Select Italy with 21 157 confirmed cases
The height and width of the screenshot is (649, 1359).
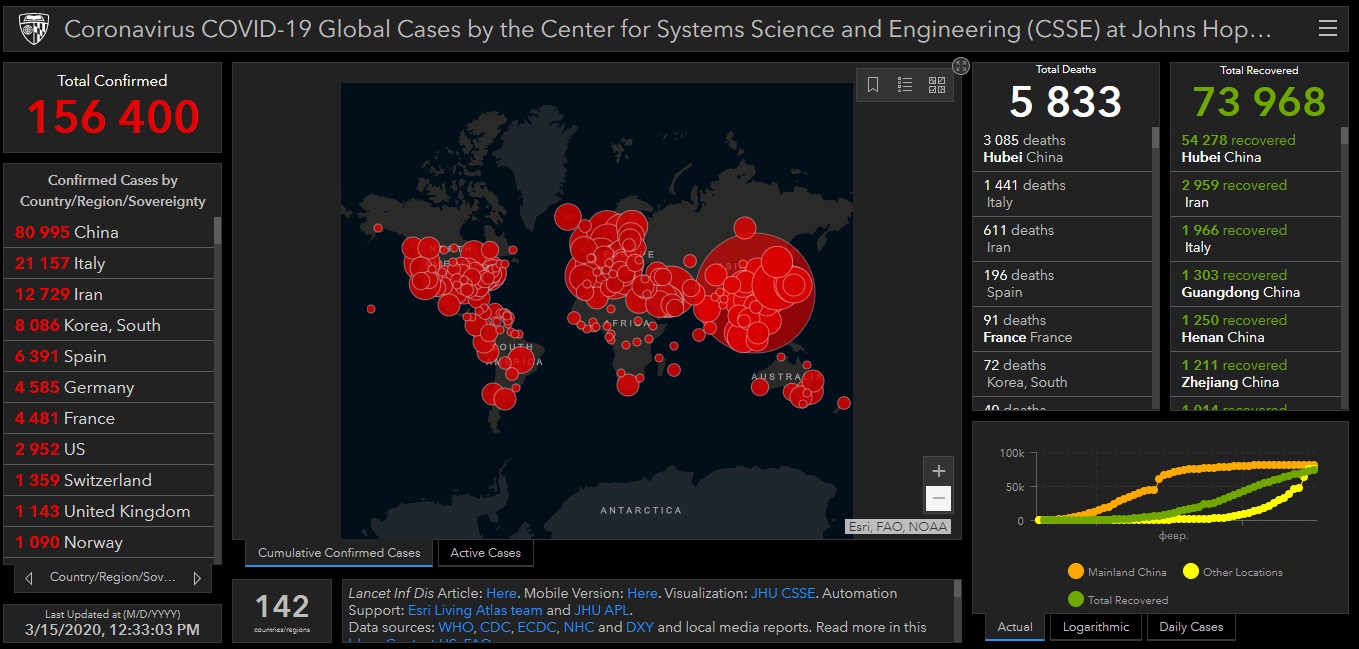pyautogui.click(x=109, y=263)
